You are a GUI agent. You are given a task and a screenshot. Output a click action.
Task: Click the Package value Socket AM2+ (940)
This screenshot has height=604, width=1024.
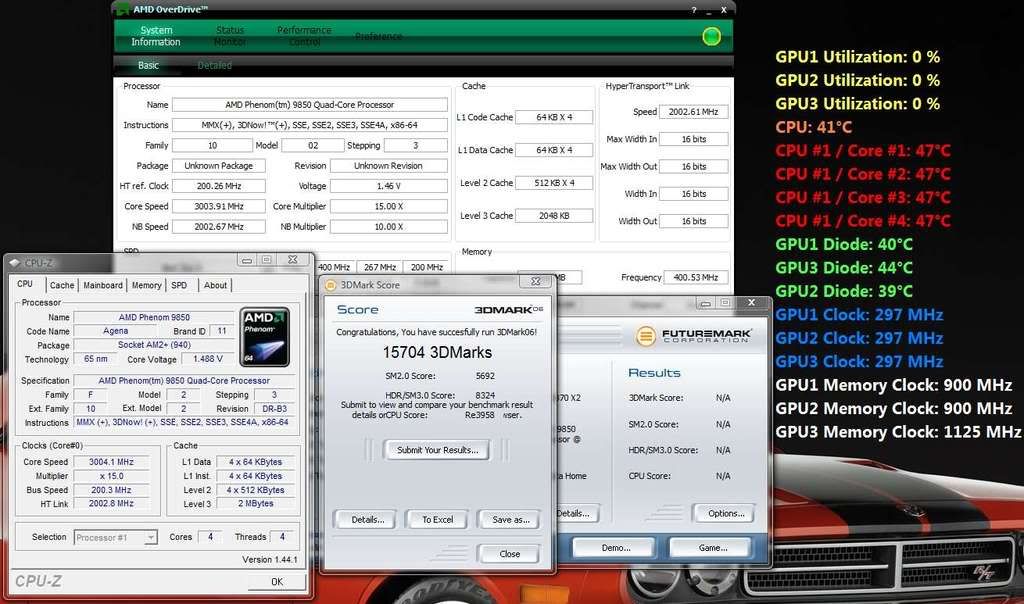(x=154, y=345)
